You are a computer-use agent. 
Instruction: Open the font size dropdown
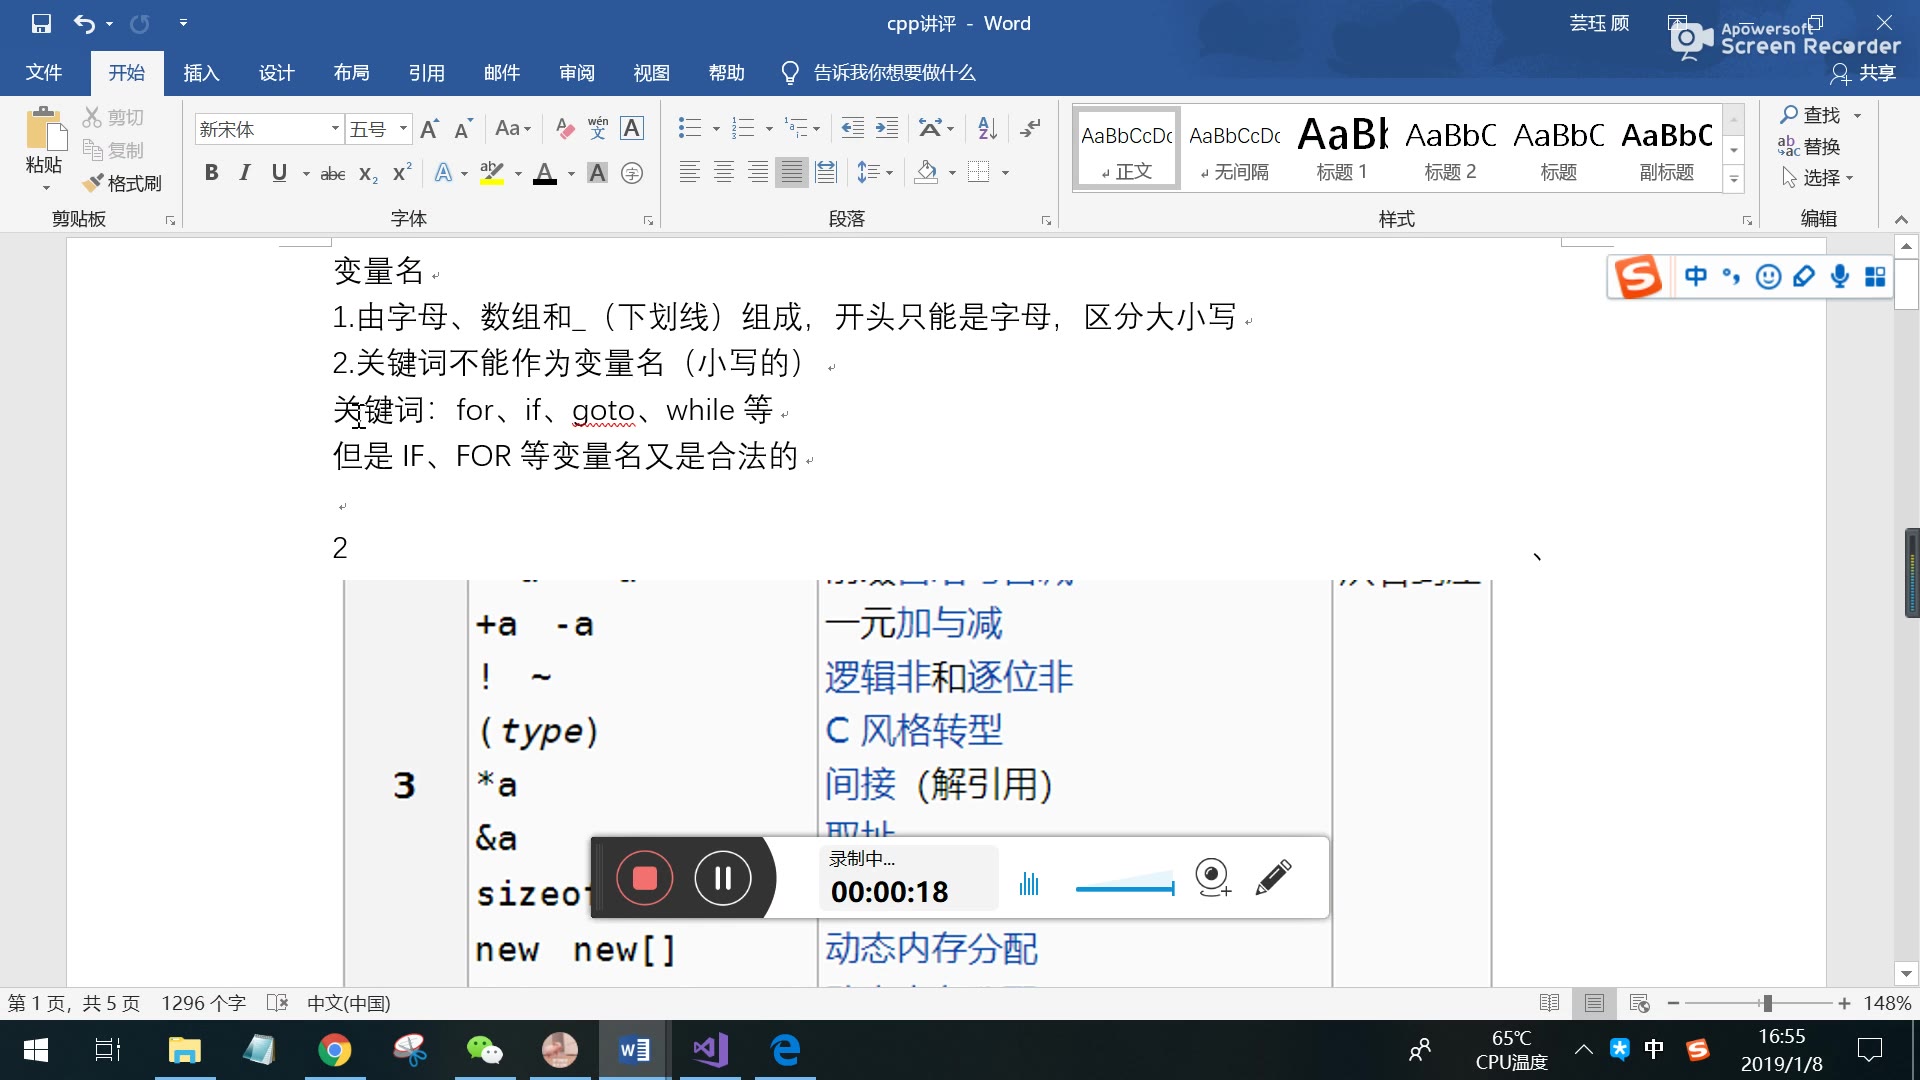403,129
